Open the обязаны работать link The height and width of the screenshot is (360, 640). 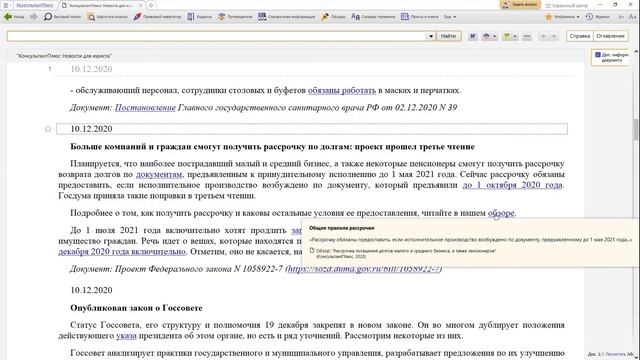(342, 90)
